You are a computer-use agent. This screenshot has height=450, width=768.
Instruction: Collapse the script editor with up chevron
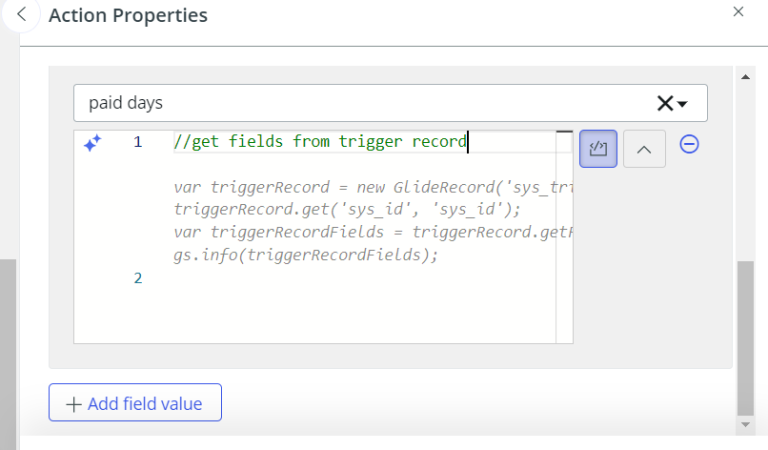coord(644,149)
